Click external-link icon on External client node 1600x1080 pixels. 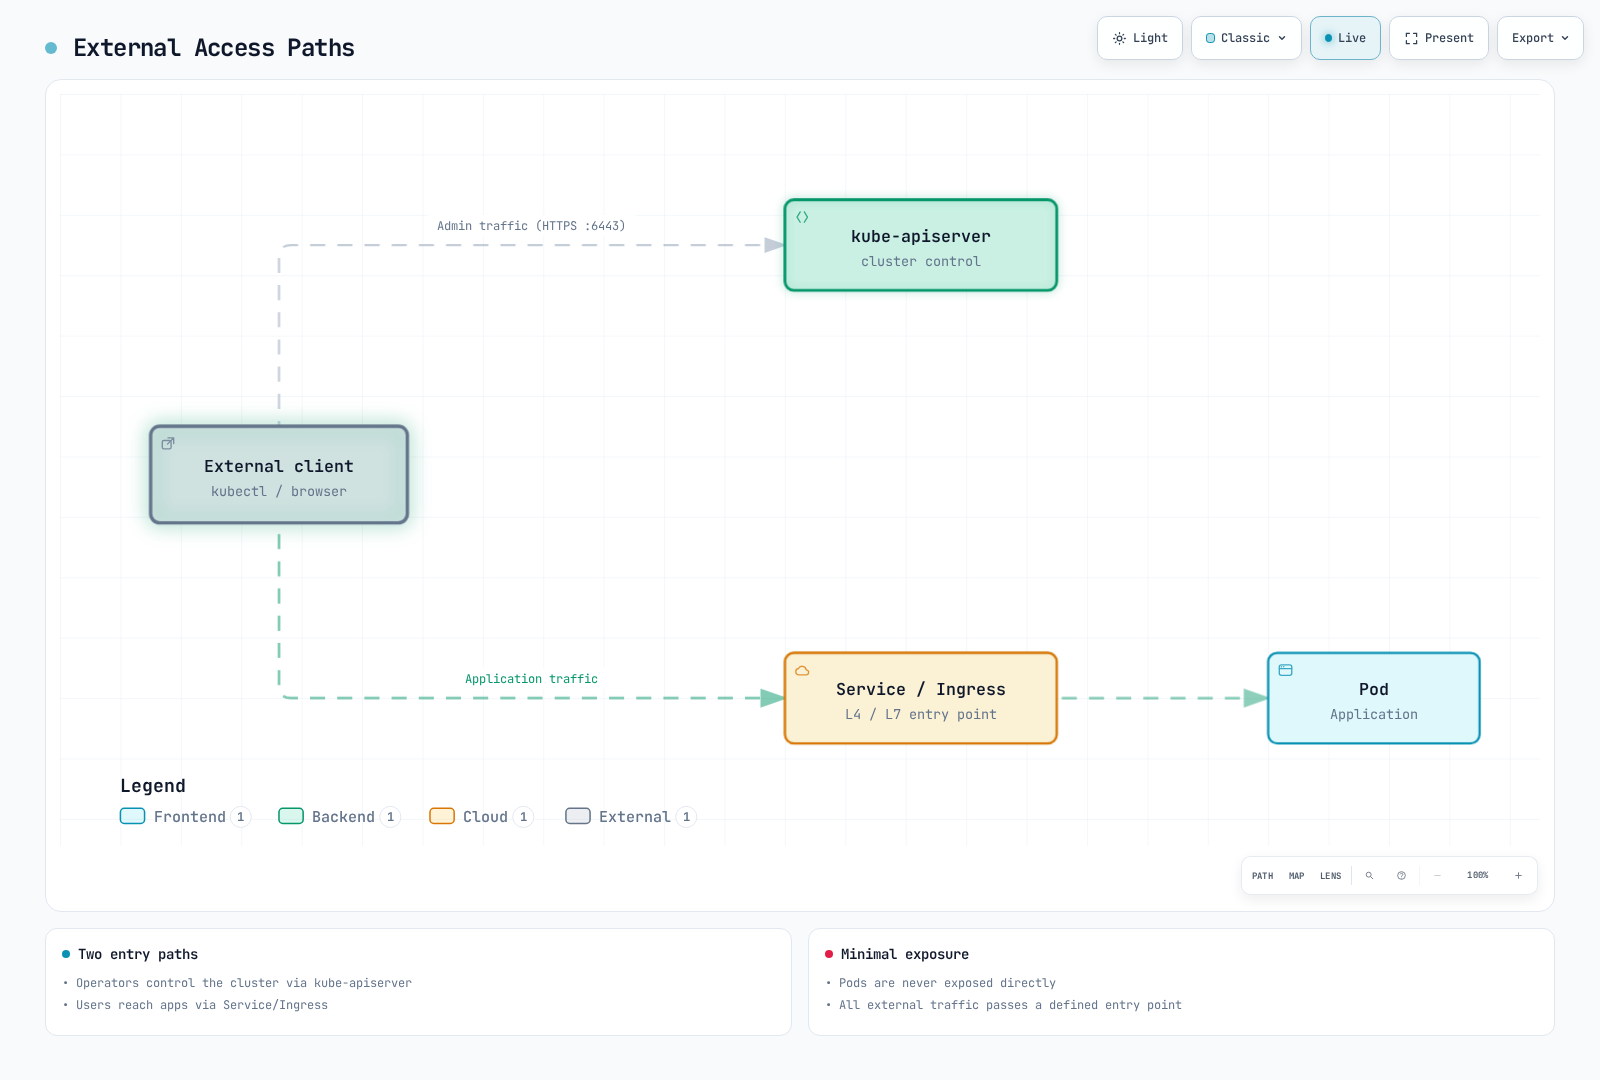tap(168, 443)
